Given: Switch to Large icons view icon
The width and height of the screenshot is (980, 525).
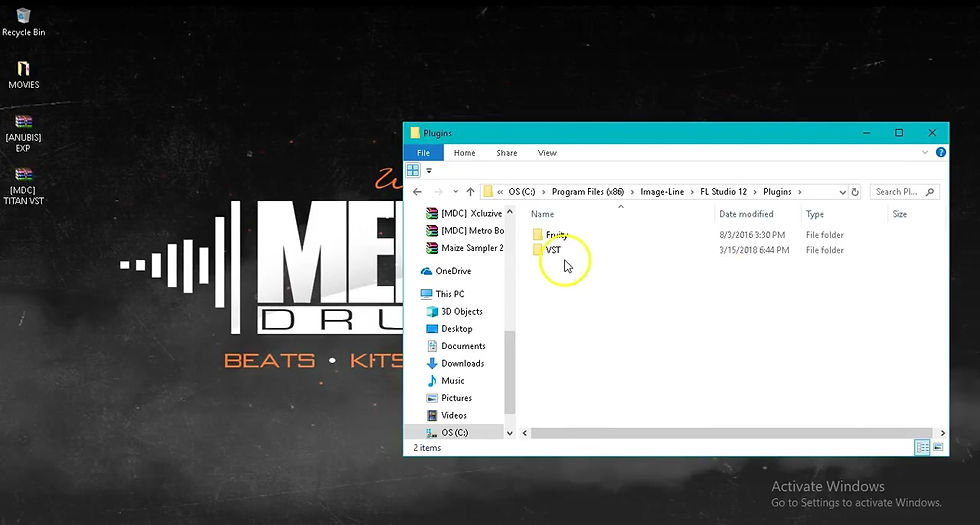Looking at the screenshot, I should pos(938,448).
